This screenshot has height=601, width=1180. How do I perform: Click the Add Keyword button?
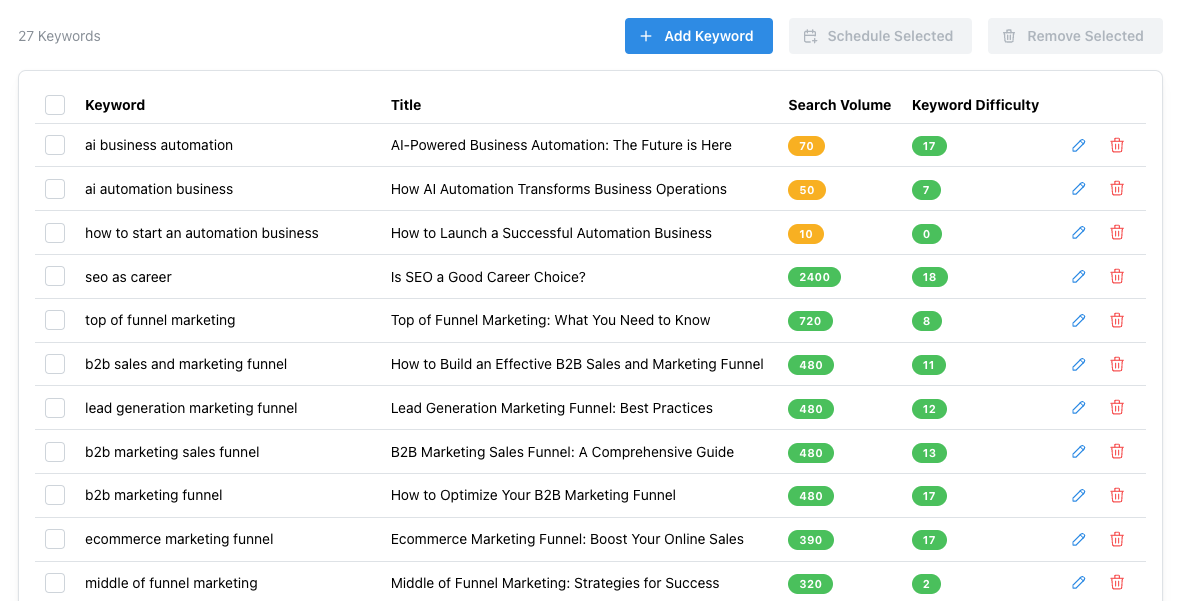(x=698, y=35)
